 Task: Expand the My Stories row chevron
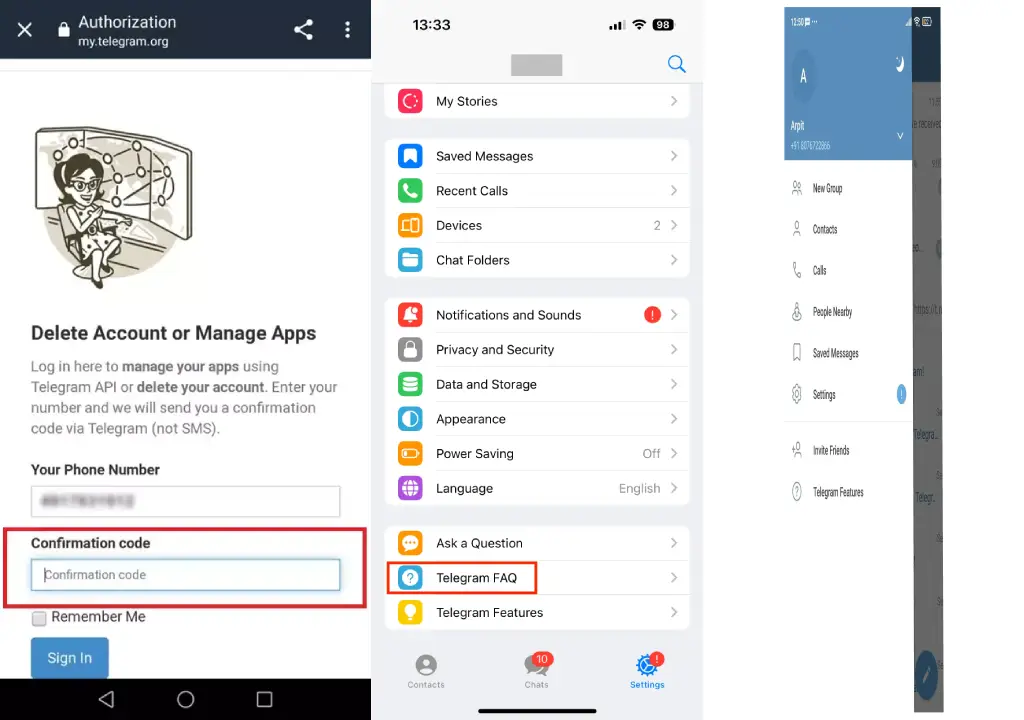coord(674,101)
